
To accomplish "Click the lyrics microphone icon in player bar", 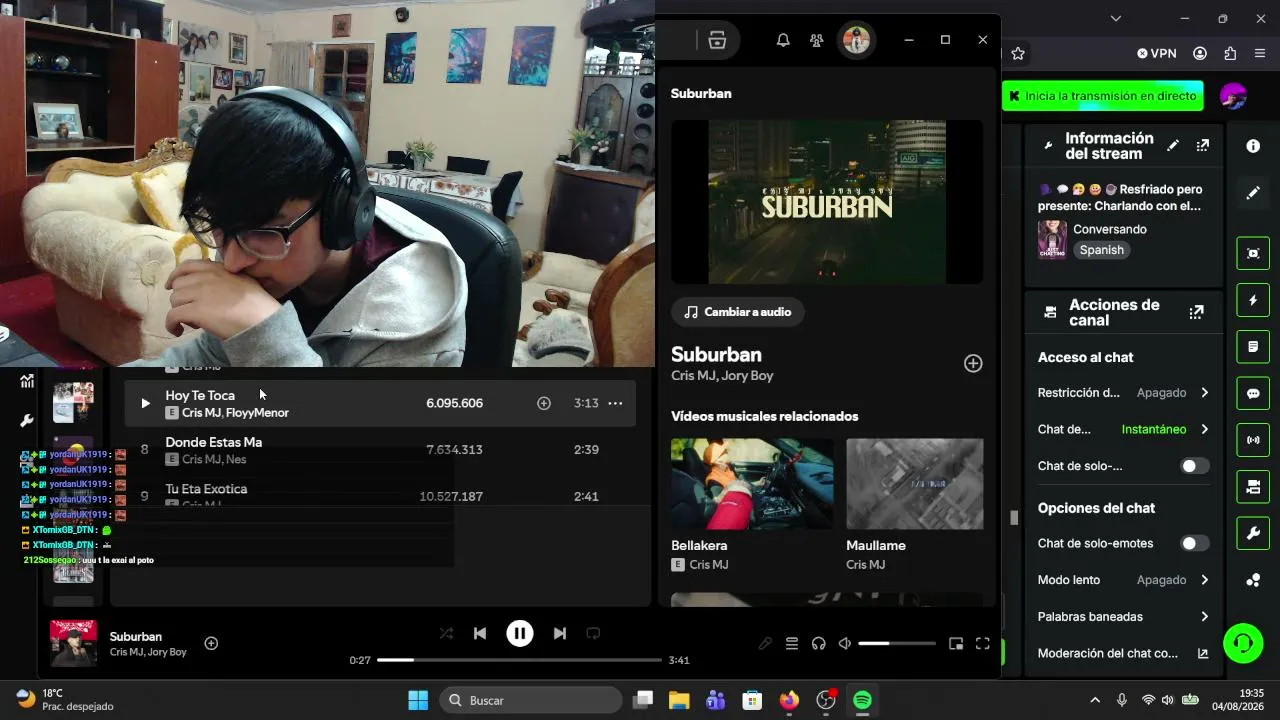I will [765, 644].
